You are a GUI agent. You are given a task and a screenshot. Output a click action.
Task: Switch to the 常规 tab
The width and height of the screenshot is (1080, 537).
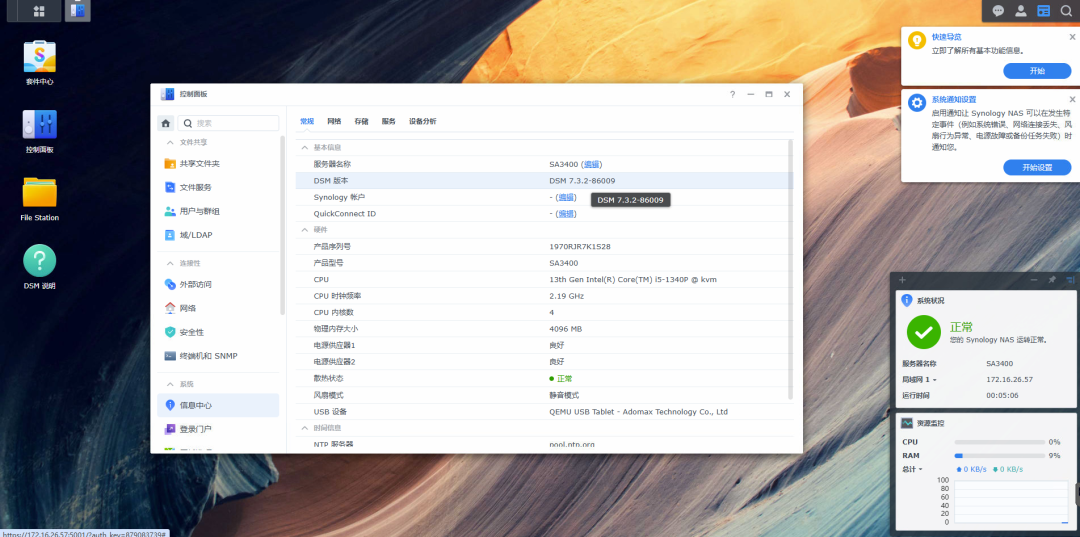(307, 121)
